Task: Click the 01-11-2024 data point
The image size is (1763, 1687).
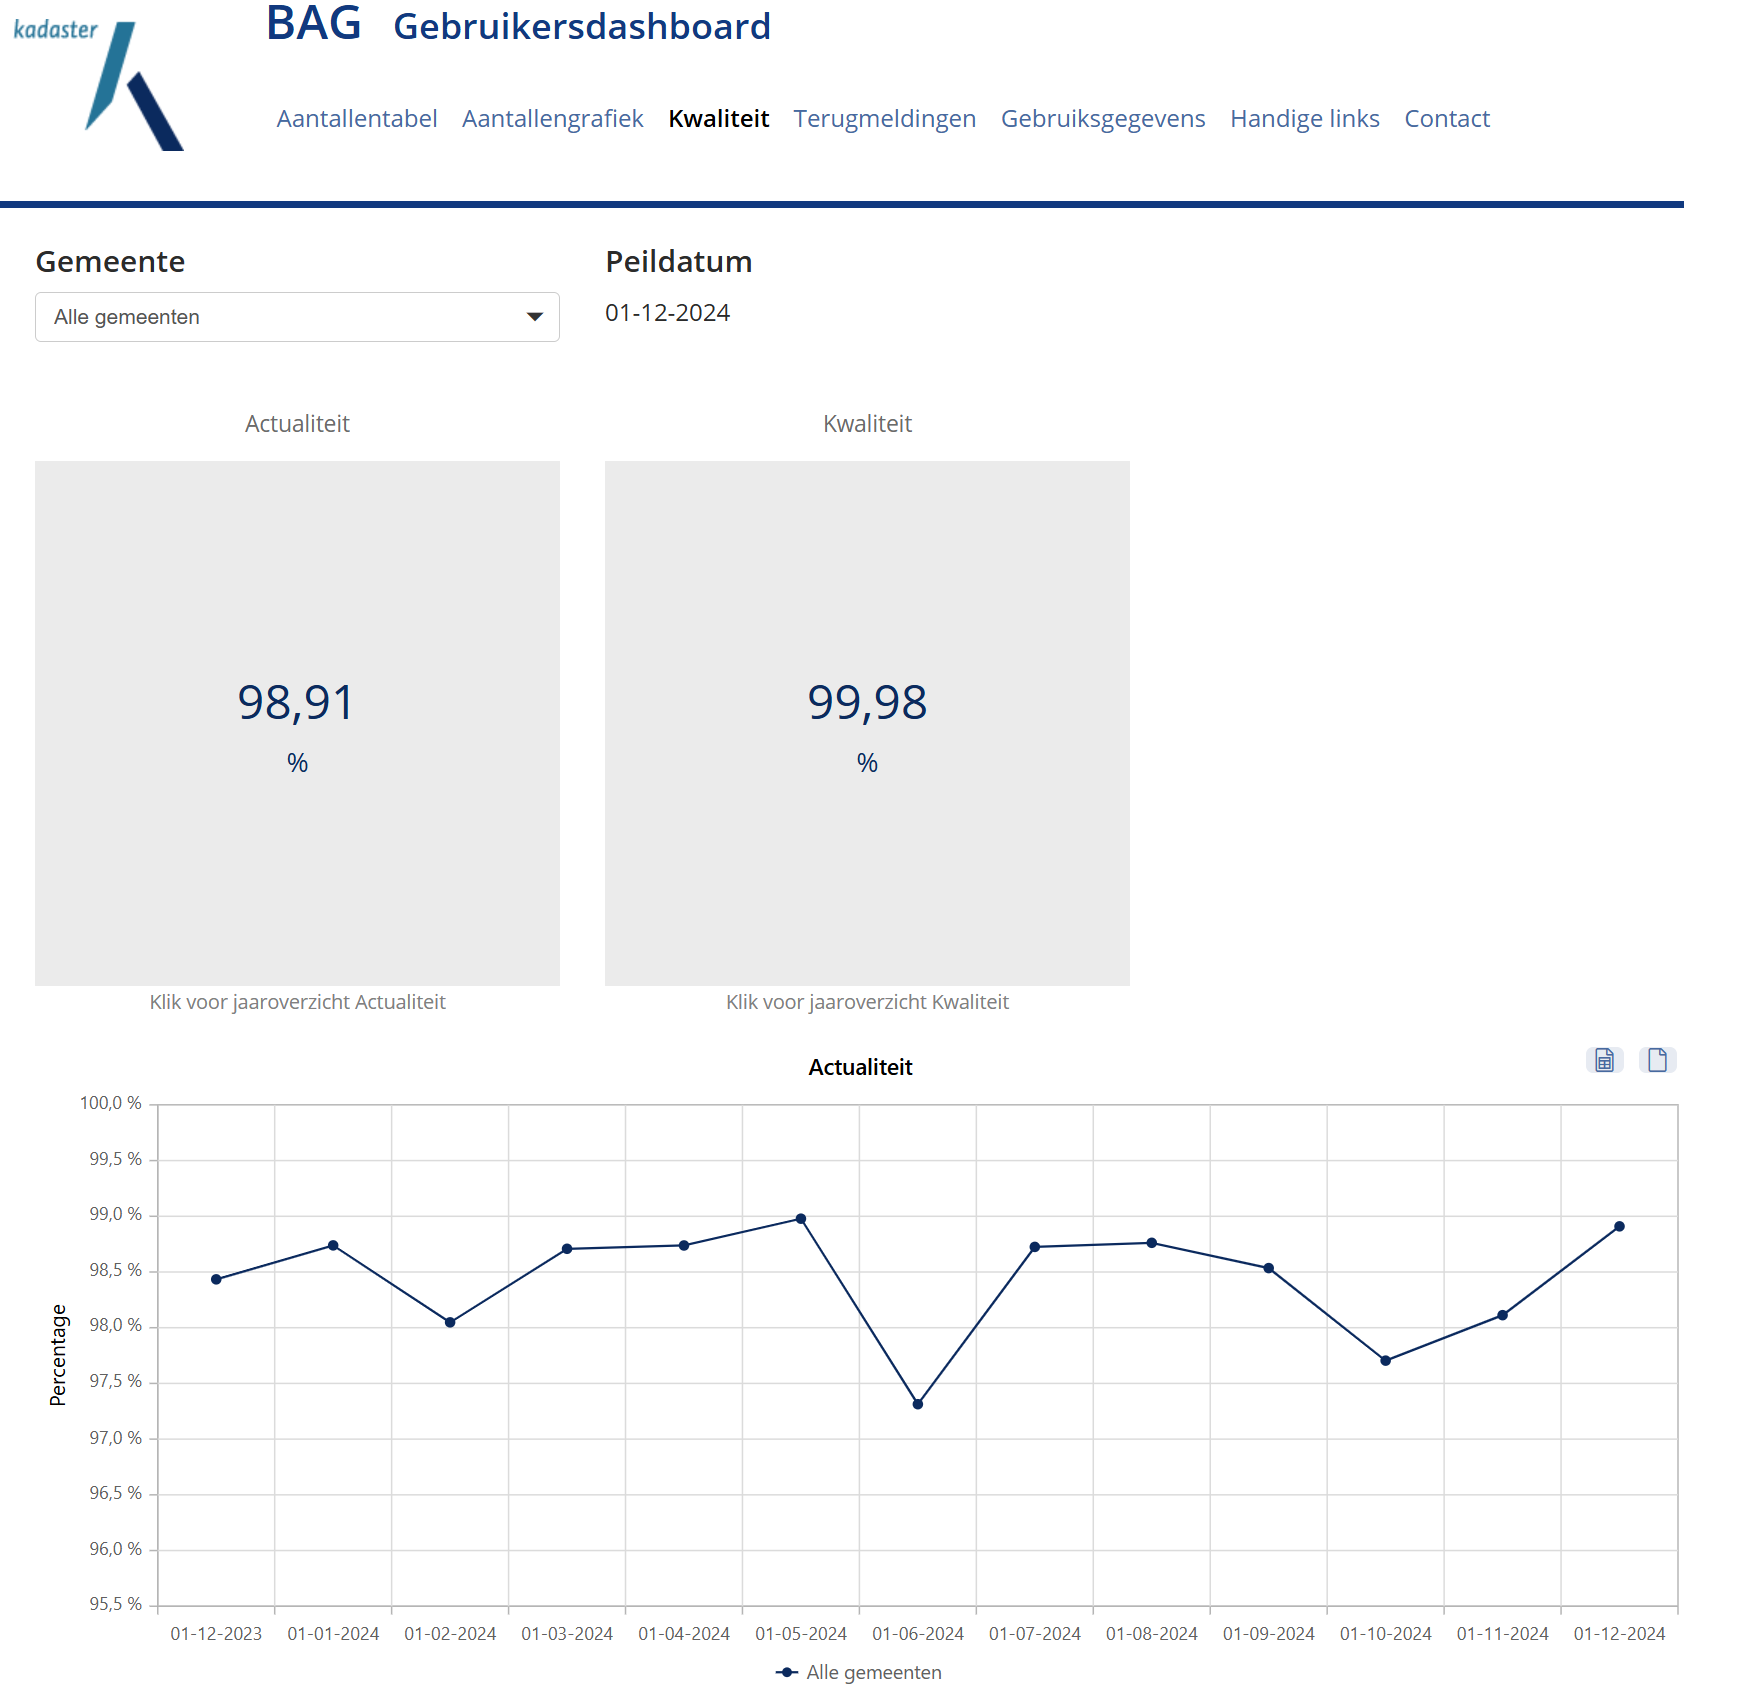Action: click(x=1503, y=1315)
